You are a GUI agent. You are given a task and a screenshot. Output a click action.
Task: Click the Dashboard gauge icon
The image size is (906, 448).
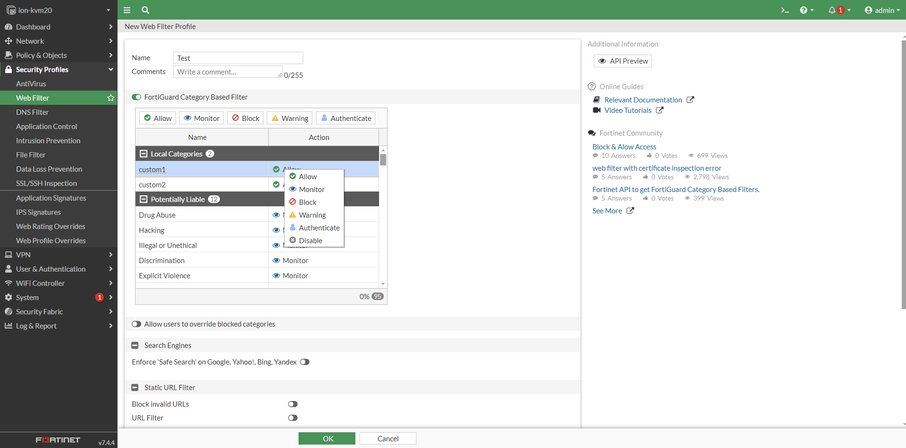(8, 27)
